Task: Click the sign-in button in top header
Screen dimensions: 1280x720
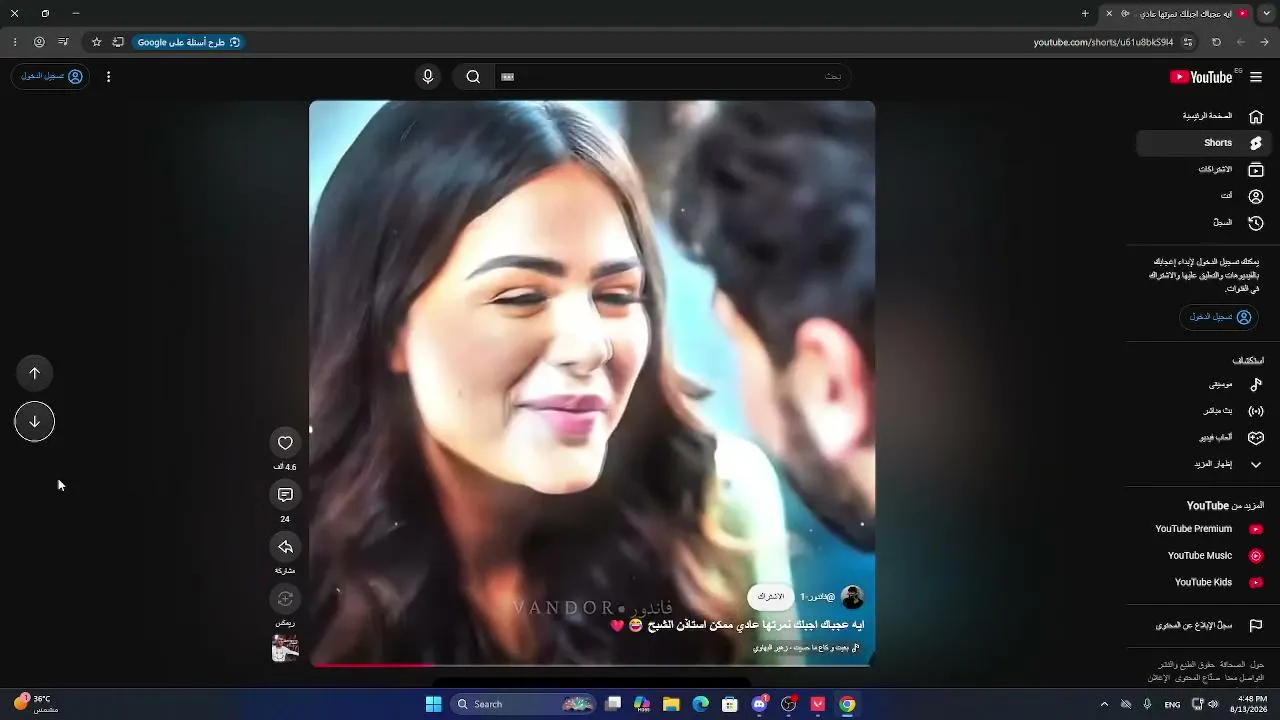Action: (x=51, y=77)
